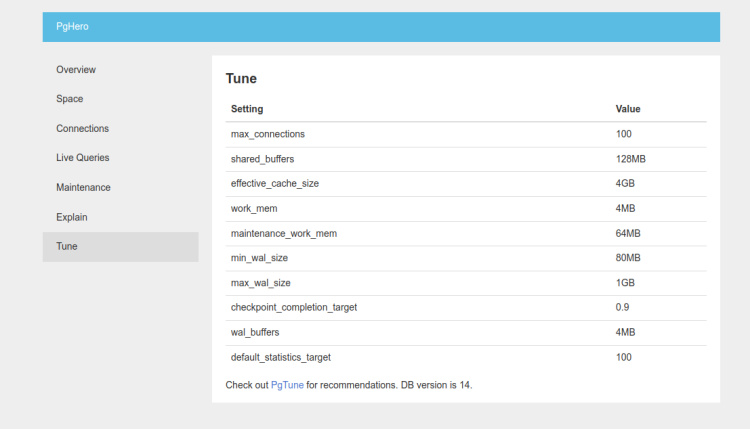The width and height of the screenshot is (750, 429).
Task: Open the Explain page
Action: 72,217
